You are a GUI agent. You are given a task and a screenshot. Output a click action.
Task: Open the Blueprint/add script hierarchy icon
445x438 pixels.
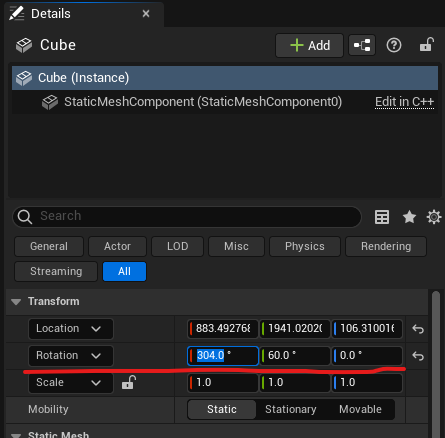[x=362, y=45]
